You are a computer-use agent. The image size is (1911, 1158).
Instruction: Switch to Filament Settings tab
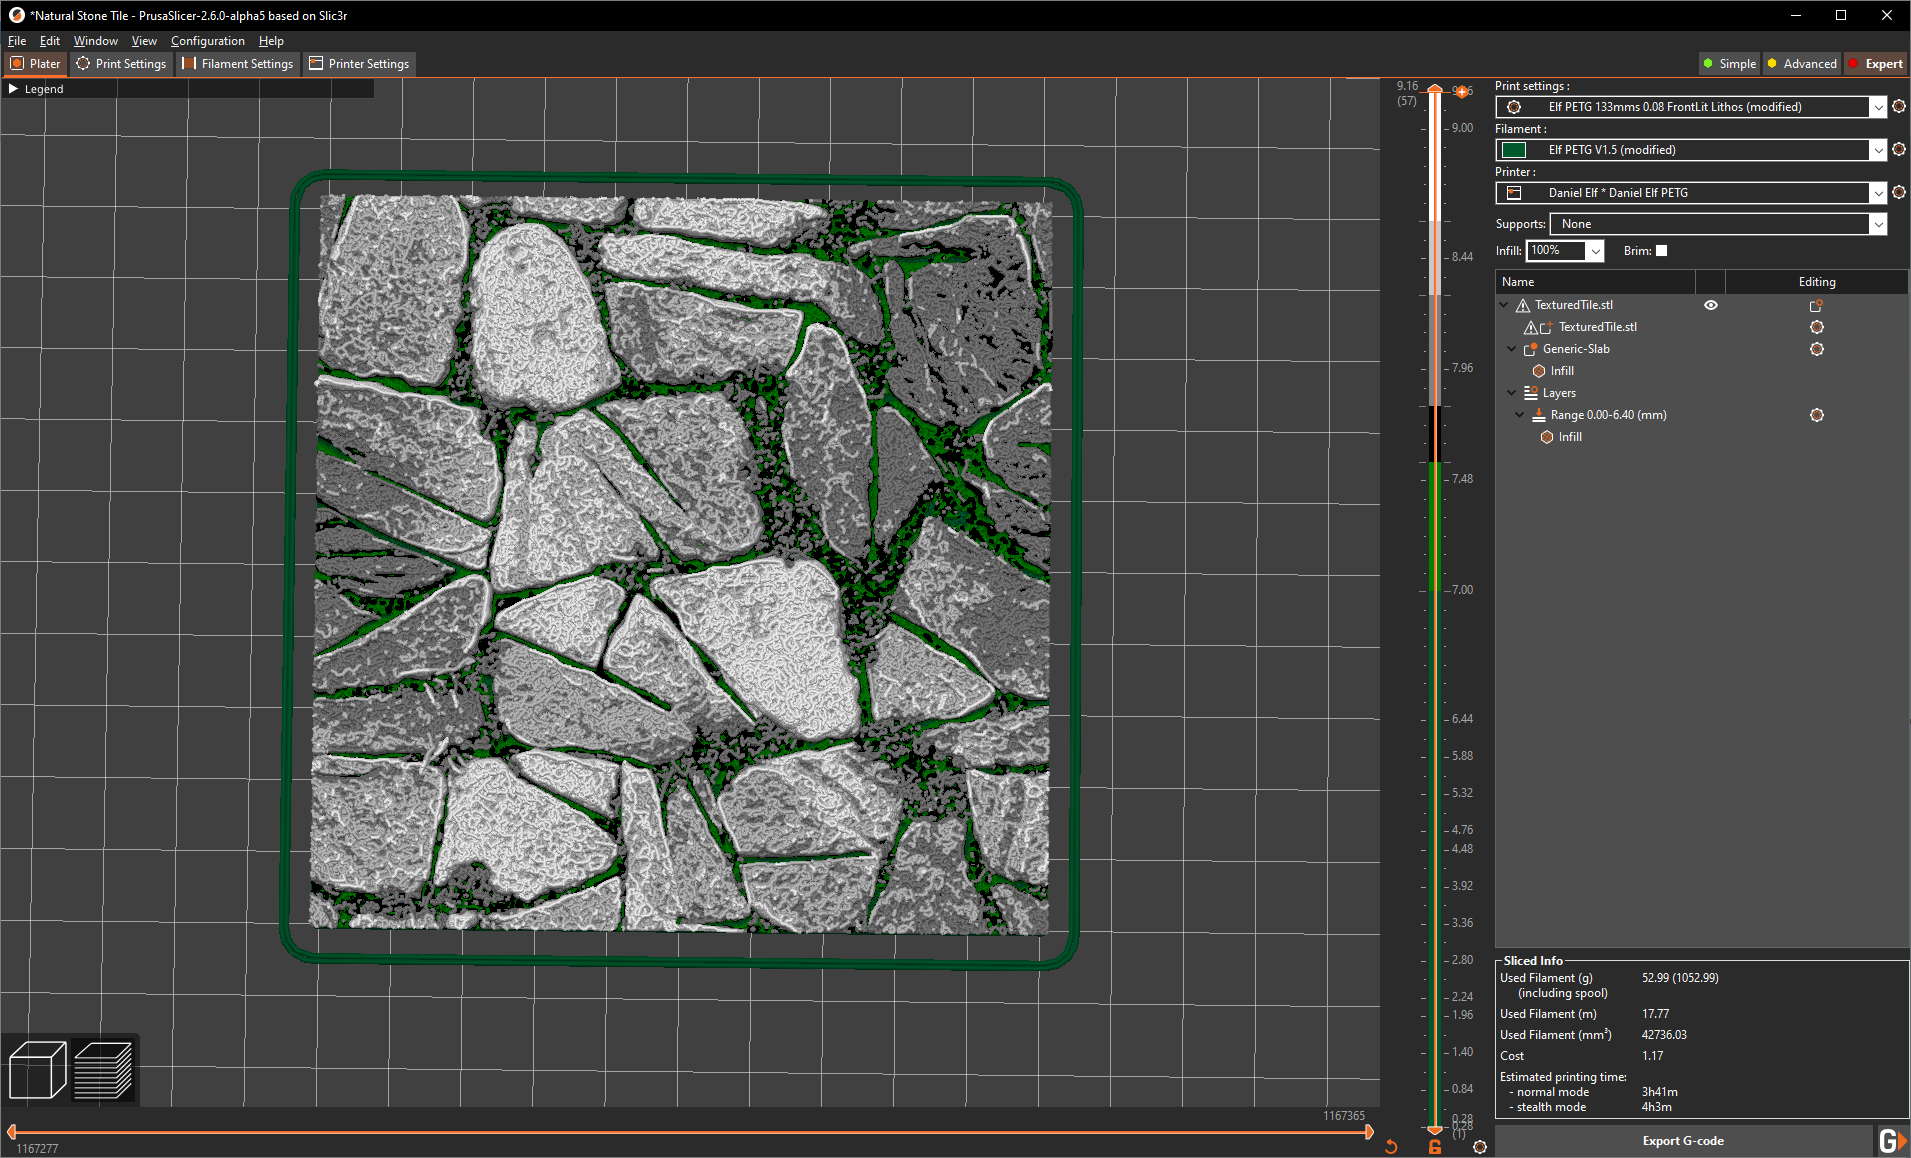237,64
